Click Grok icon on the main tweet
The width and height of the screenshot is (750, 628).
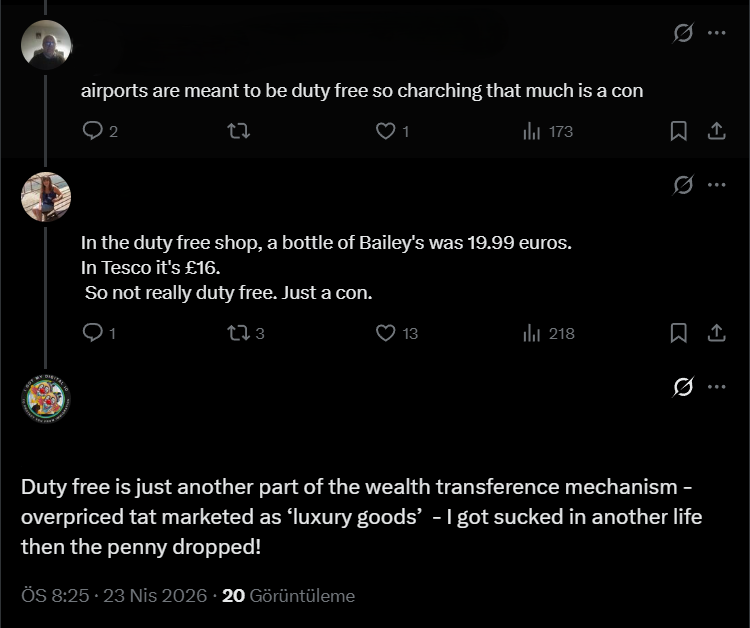[x=683, y=387]
